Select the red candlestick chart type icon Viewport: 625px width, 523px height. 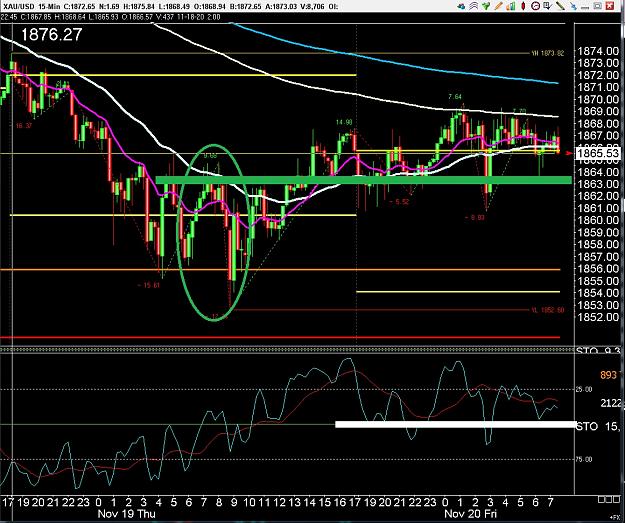[523, 6]
